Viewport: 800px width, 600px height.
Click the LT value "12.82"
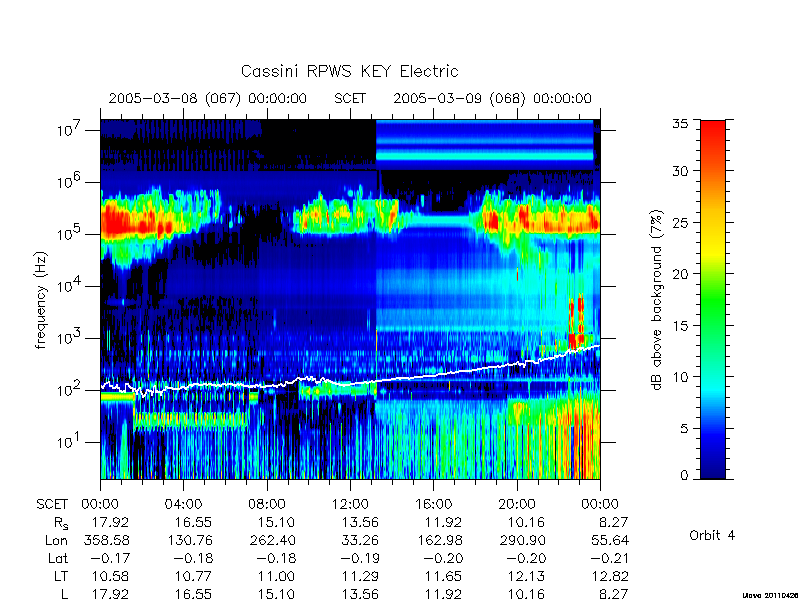point(610,576)
